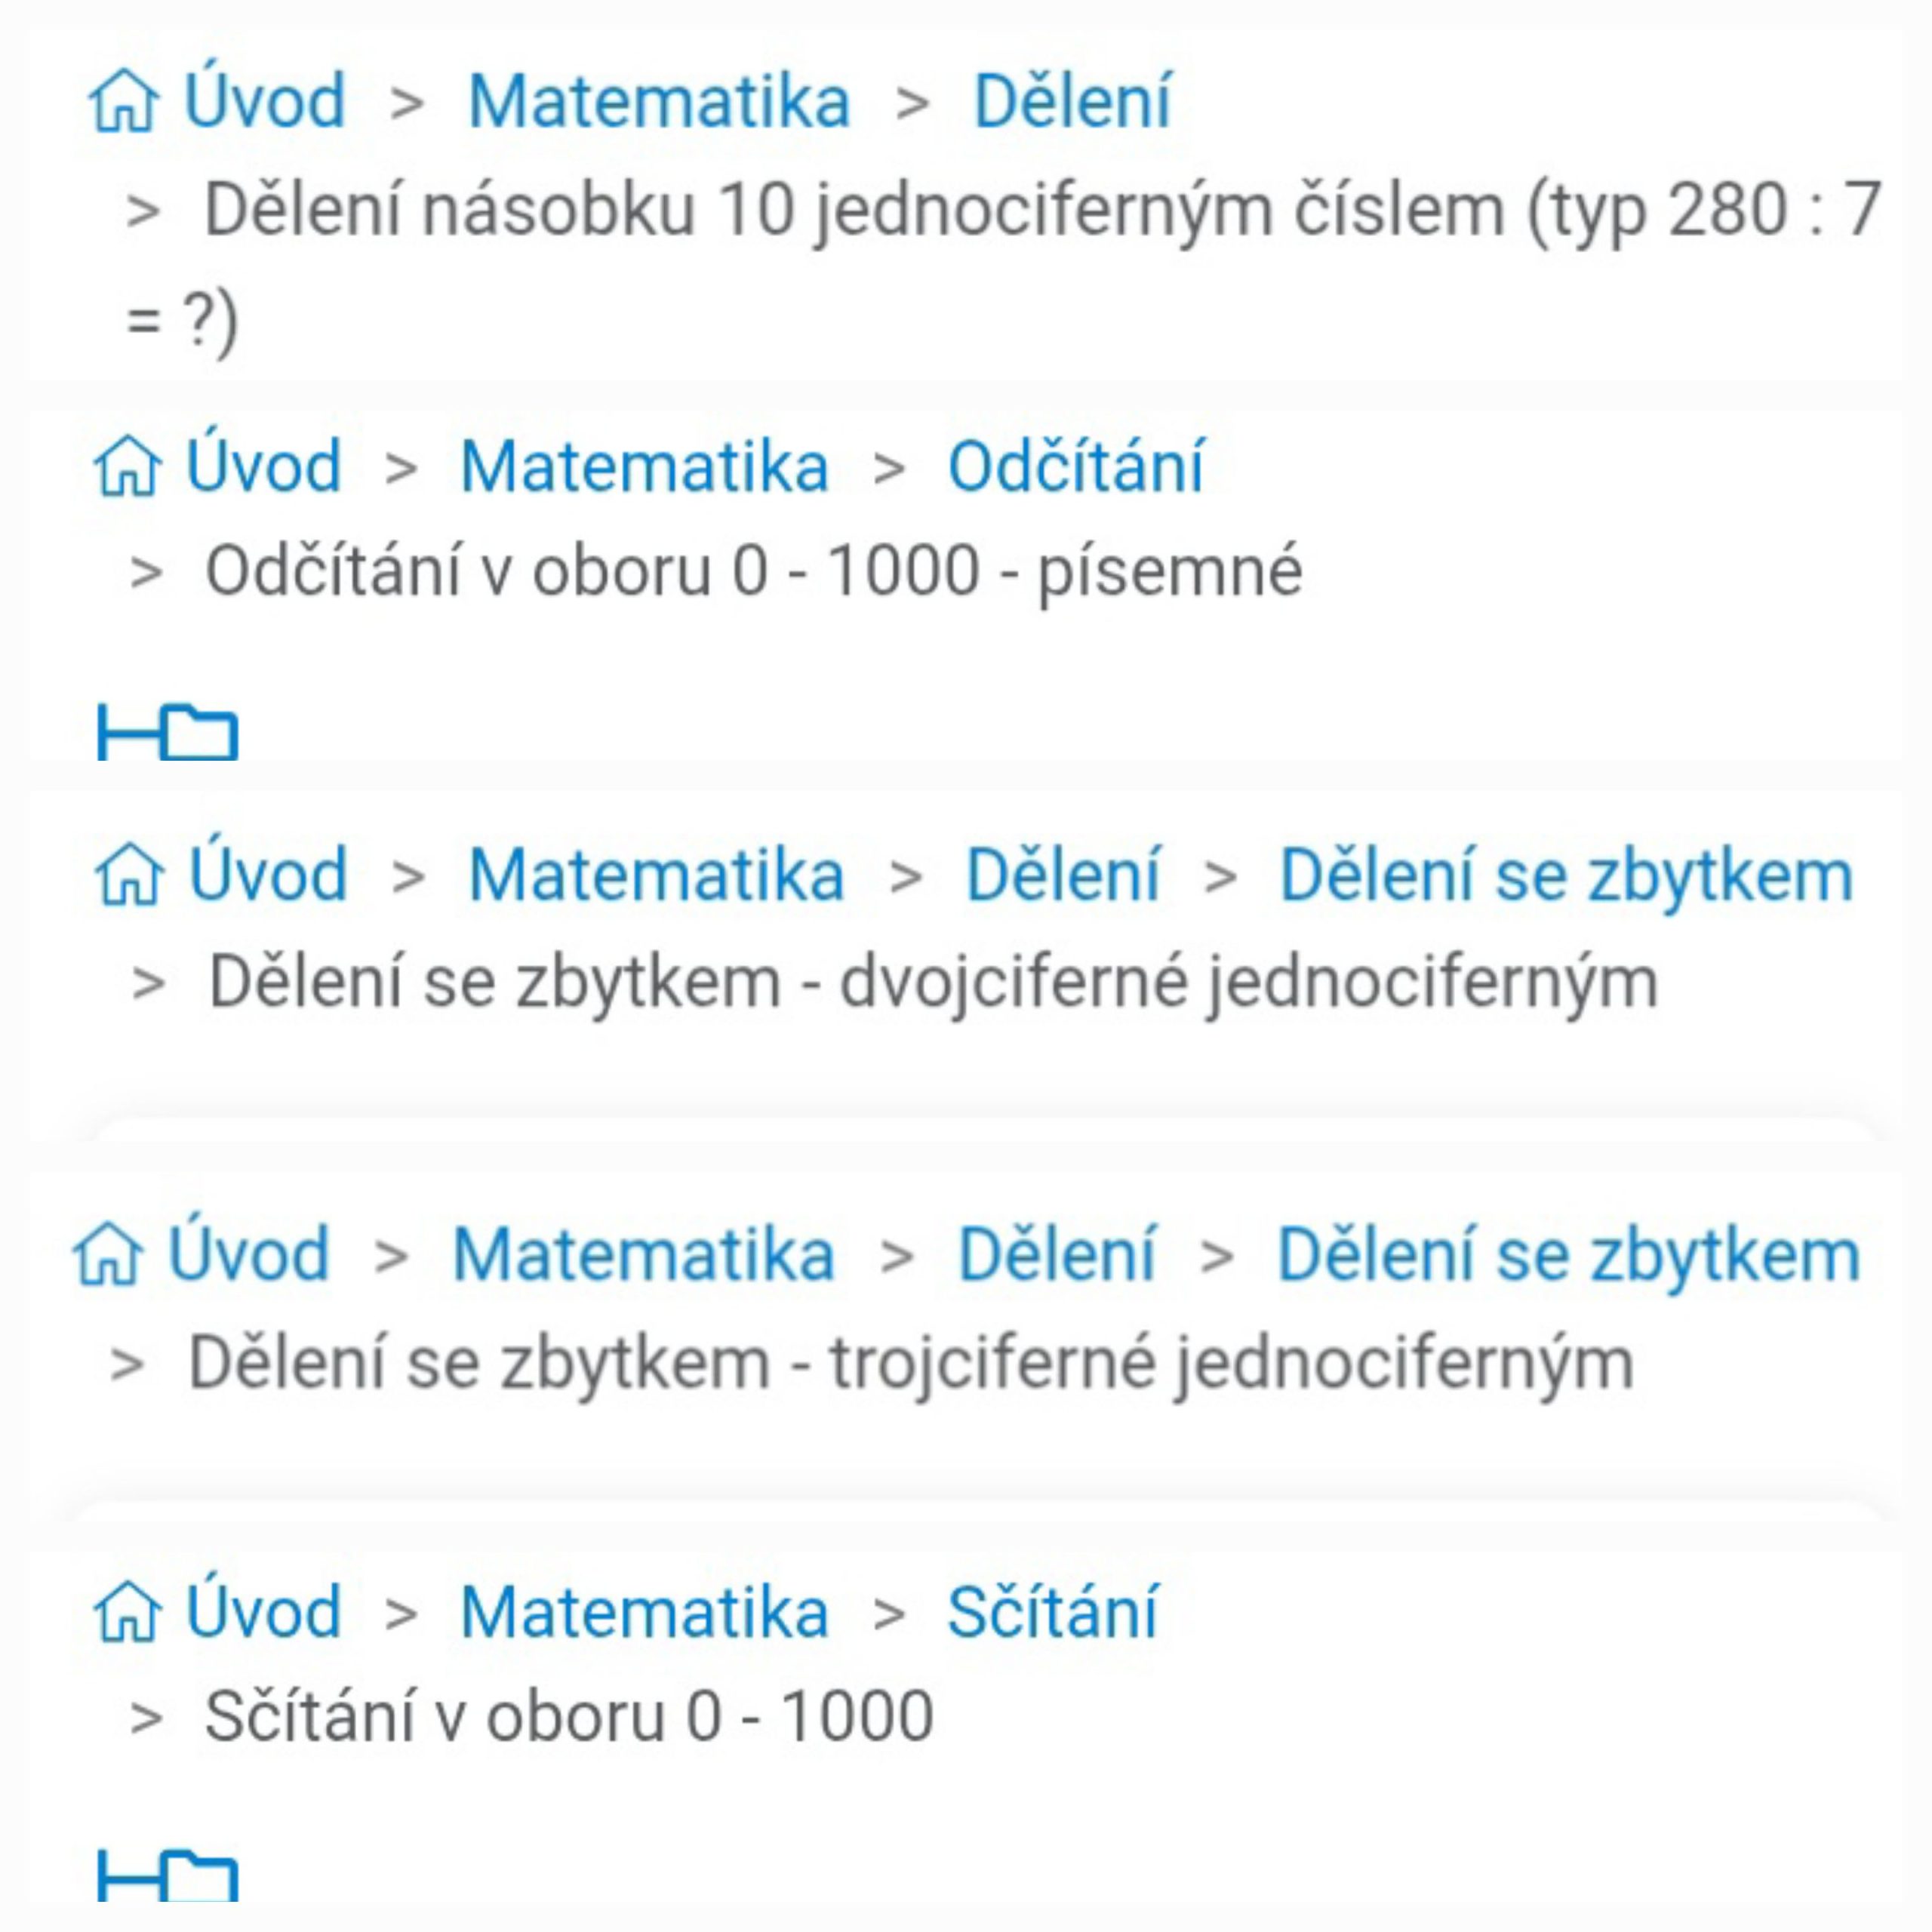Select Úvod link in the Sčítání breadcrumb

[264, 1612]
